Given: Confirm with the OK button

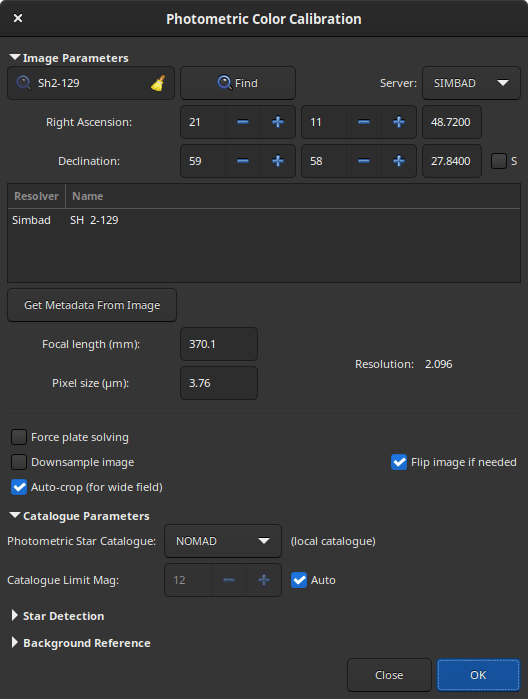Looking at the screenshot, I should tap(478, 675).
